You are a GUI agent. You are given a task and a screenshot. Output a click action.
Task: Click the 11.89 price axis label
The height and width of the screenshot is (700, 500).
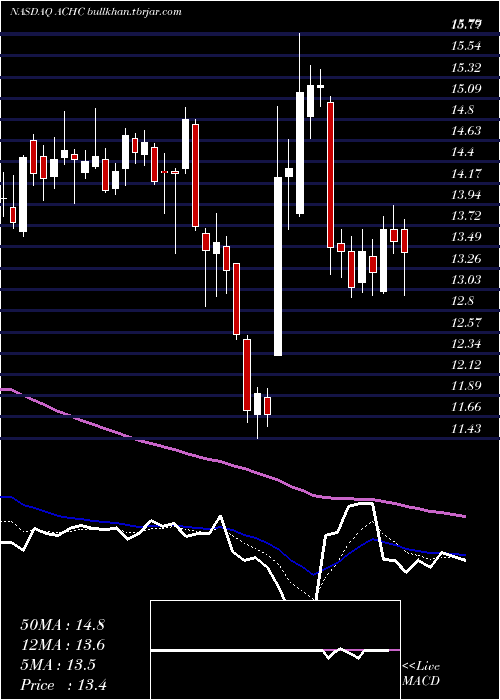pos(467,385)
